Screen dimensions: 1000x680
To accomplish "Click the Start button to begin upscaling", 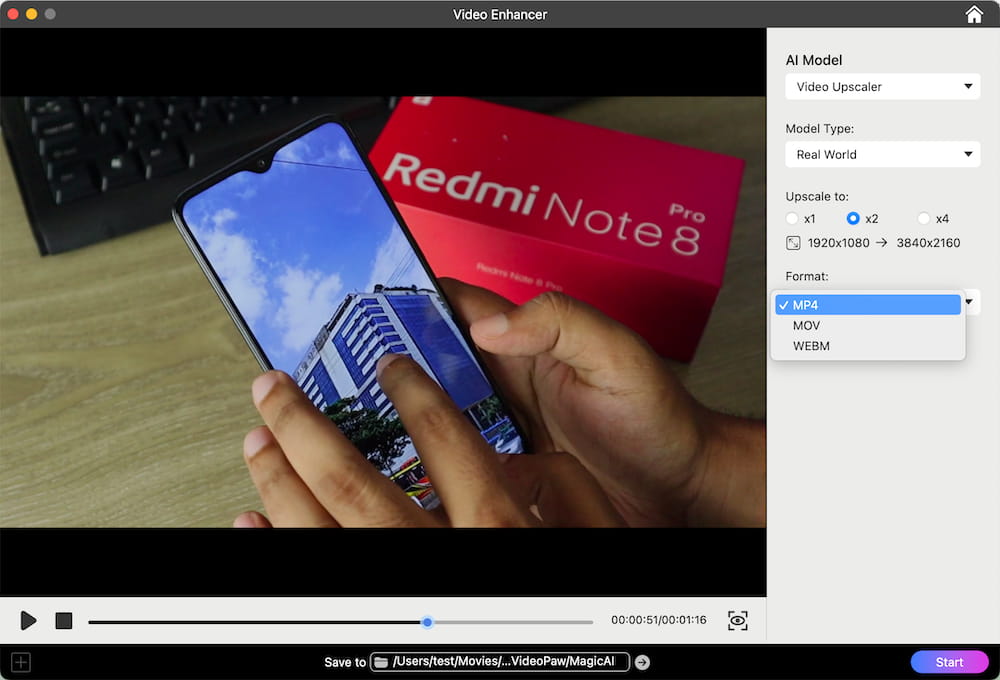I will 948,661.
